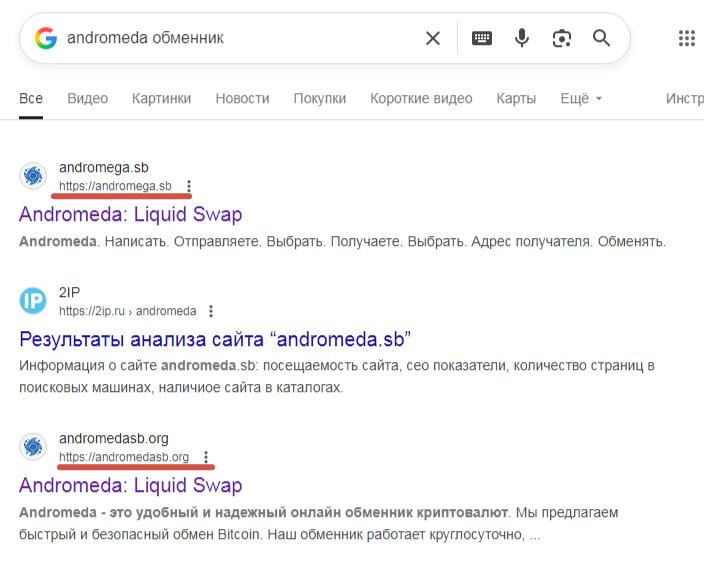The width and height of the screenshot is (704, 568).
Task: Click the magnifying glass search button
Action: 601,38
